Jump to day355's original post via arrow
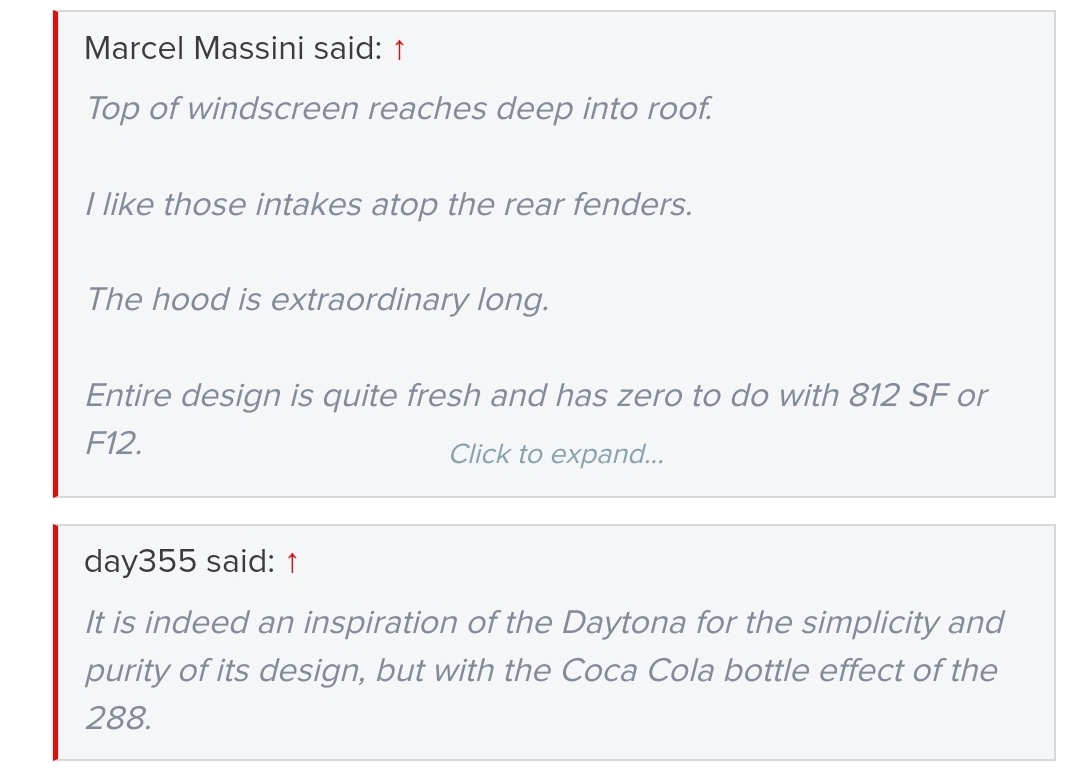 [291, 563]
